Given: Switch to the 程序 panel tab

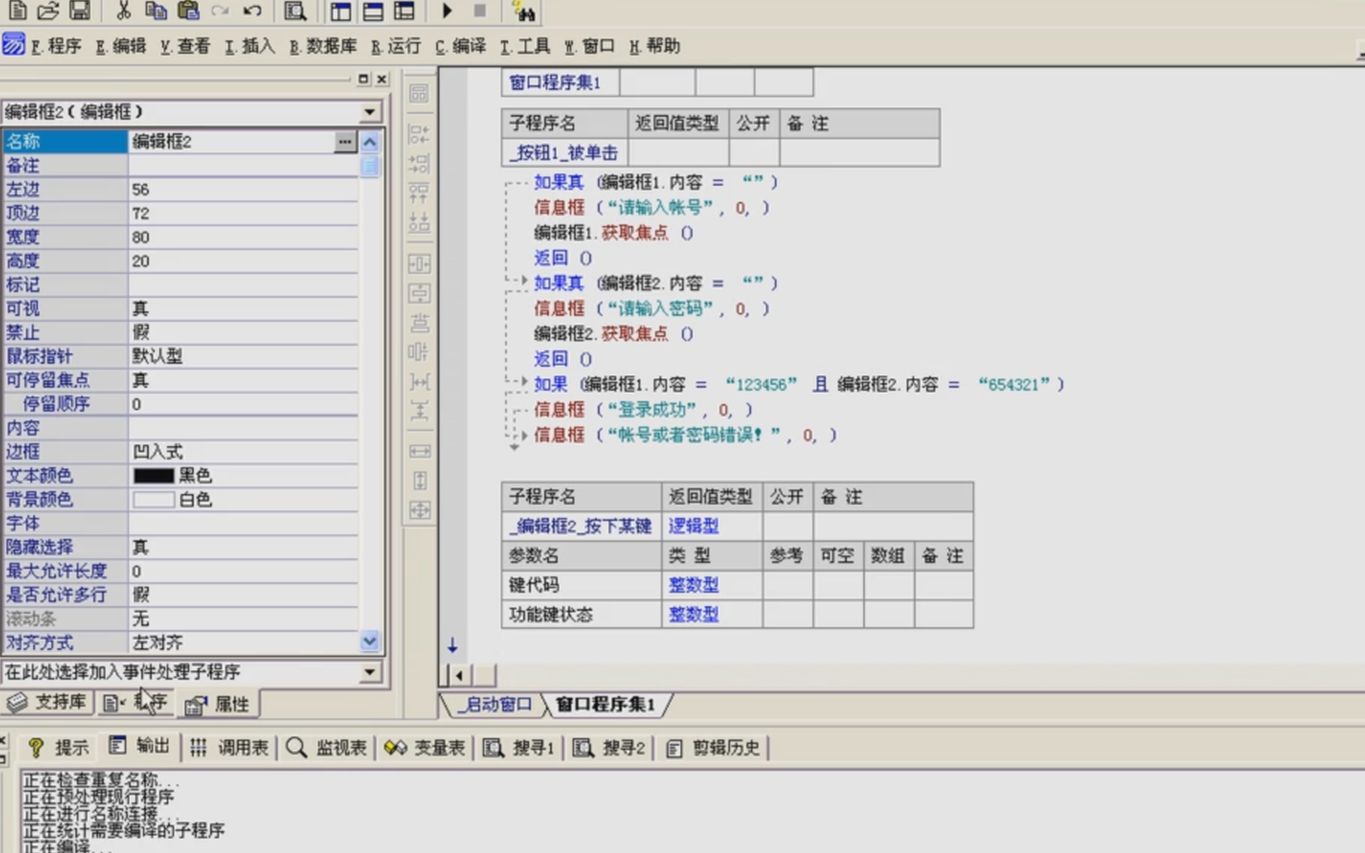Looking at the screenshot, I should [136, 703].
